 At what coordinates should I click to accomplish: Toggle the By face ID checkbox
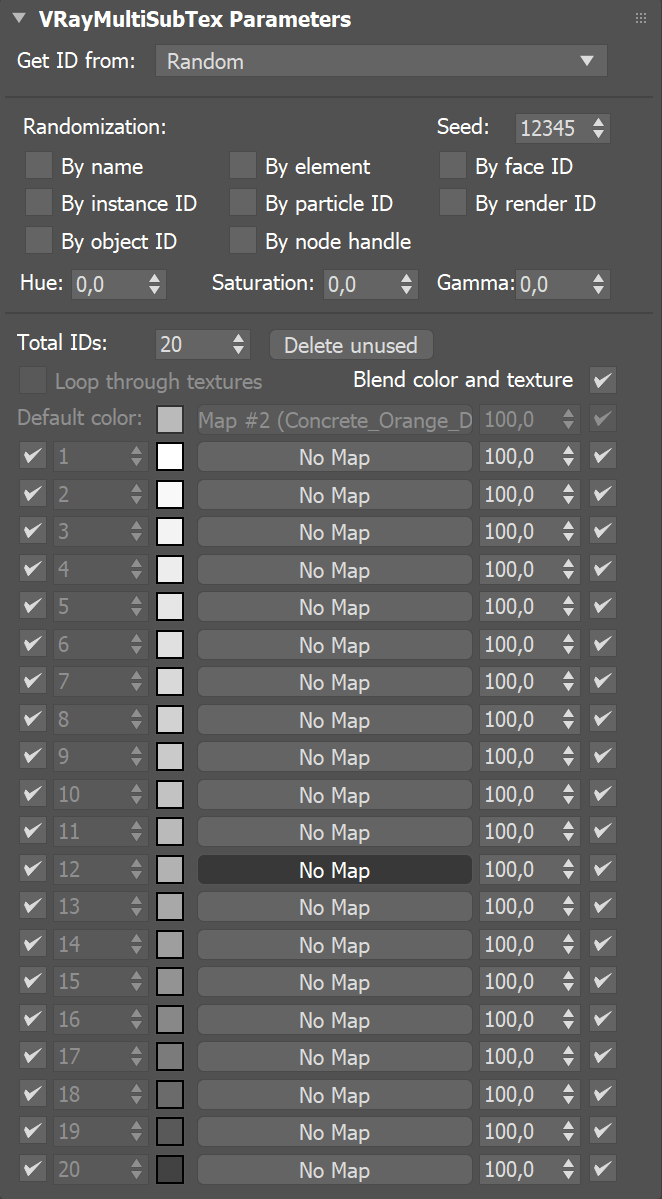click(453, 166)
